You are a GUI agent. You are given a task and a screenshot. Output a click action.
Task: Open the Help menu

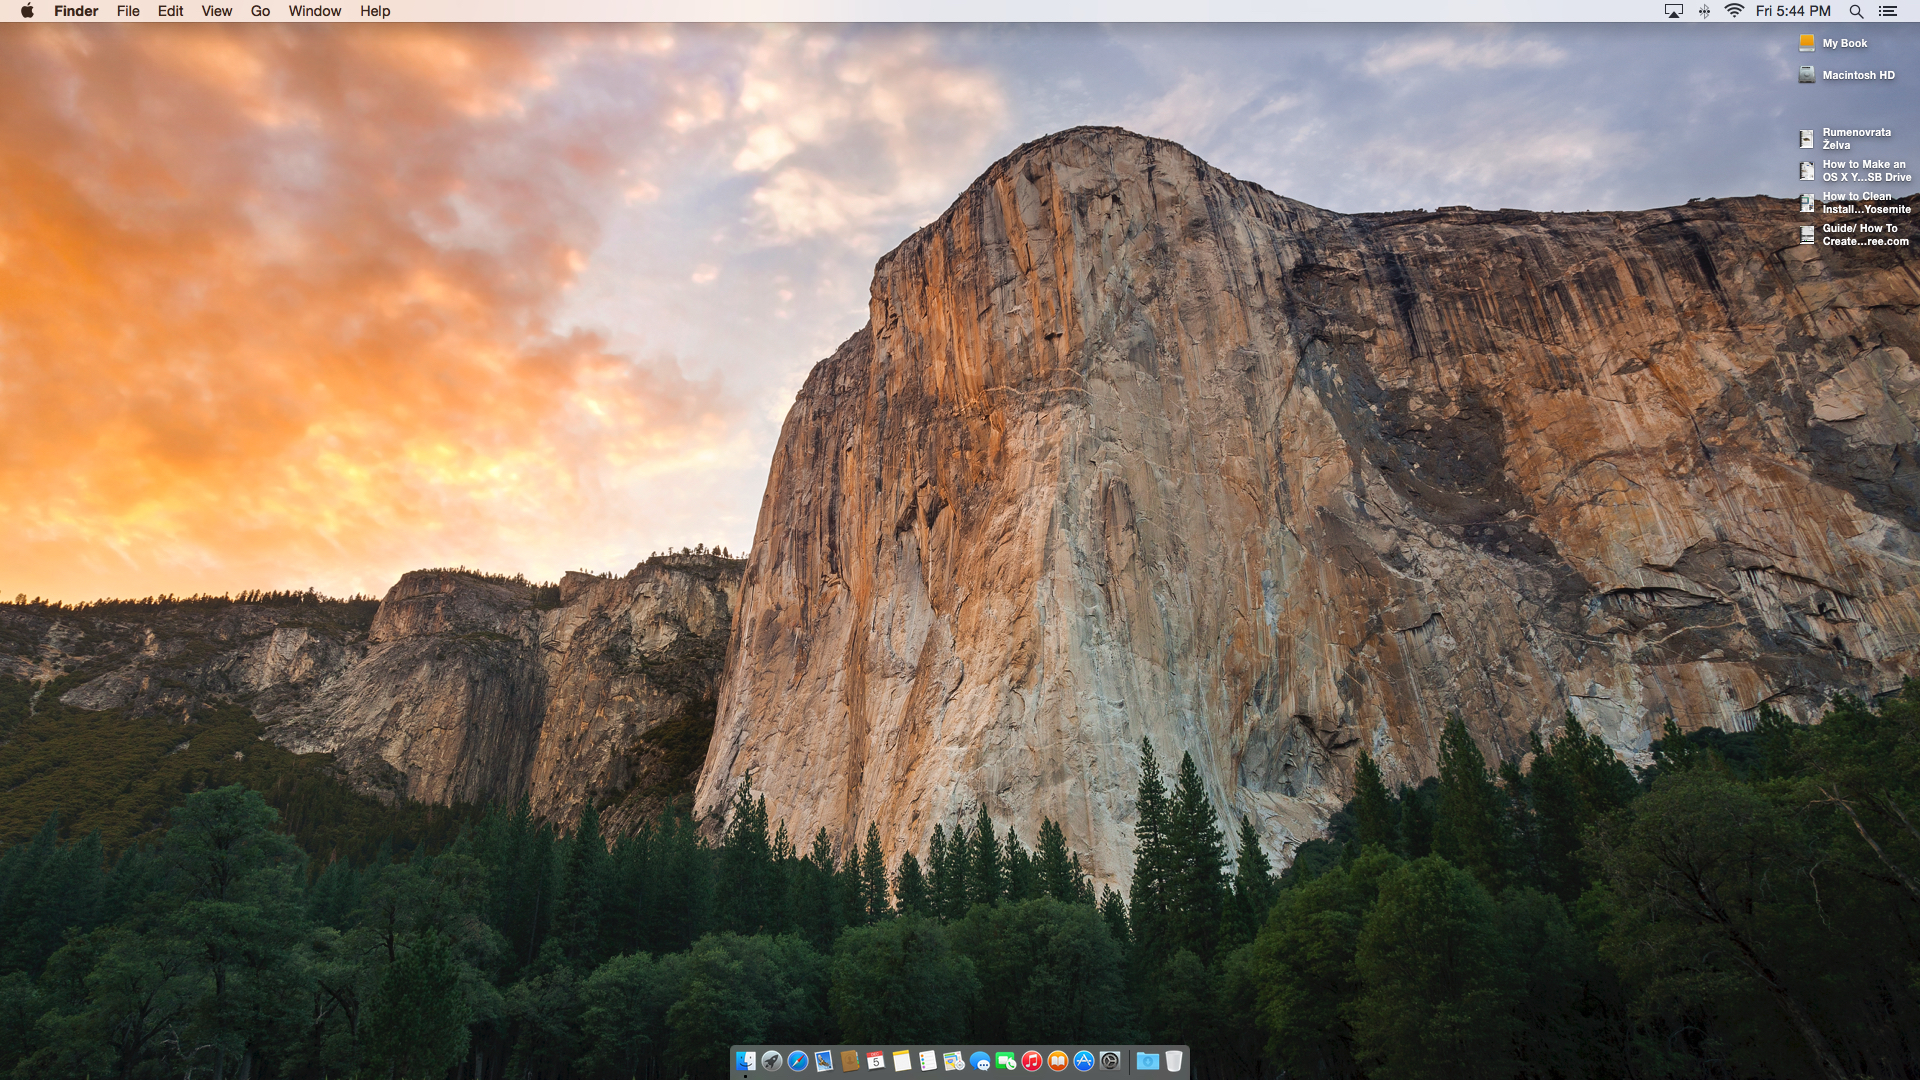tap(375, 11)
